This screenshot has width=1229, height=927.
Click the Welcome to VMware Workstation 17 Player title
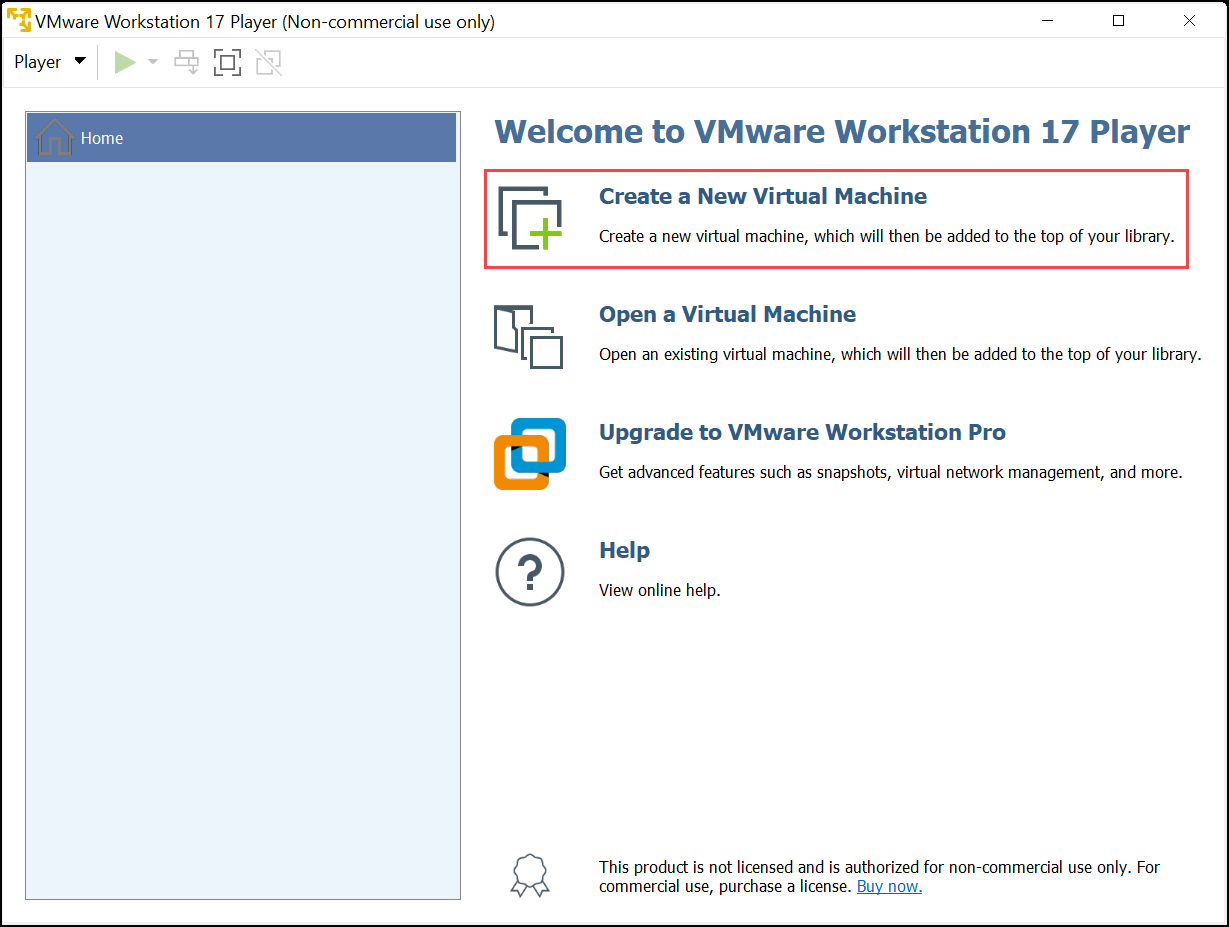842,132
